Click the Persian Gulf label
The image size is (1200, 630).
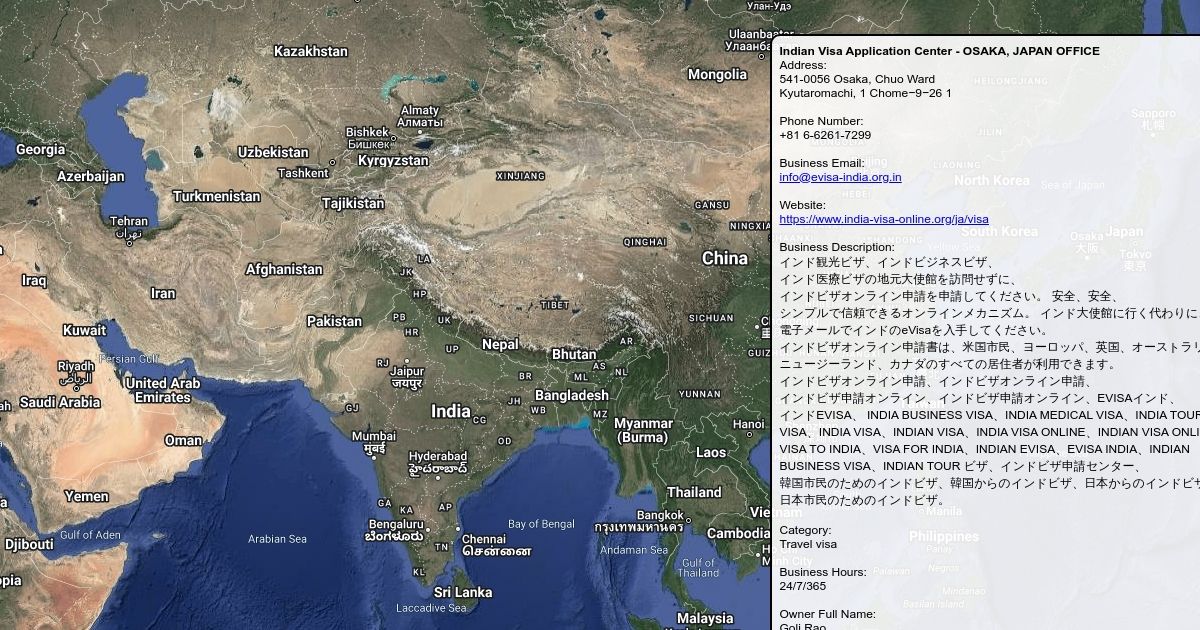click(x=129, y=359)
